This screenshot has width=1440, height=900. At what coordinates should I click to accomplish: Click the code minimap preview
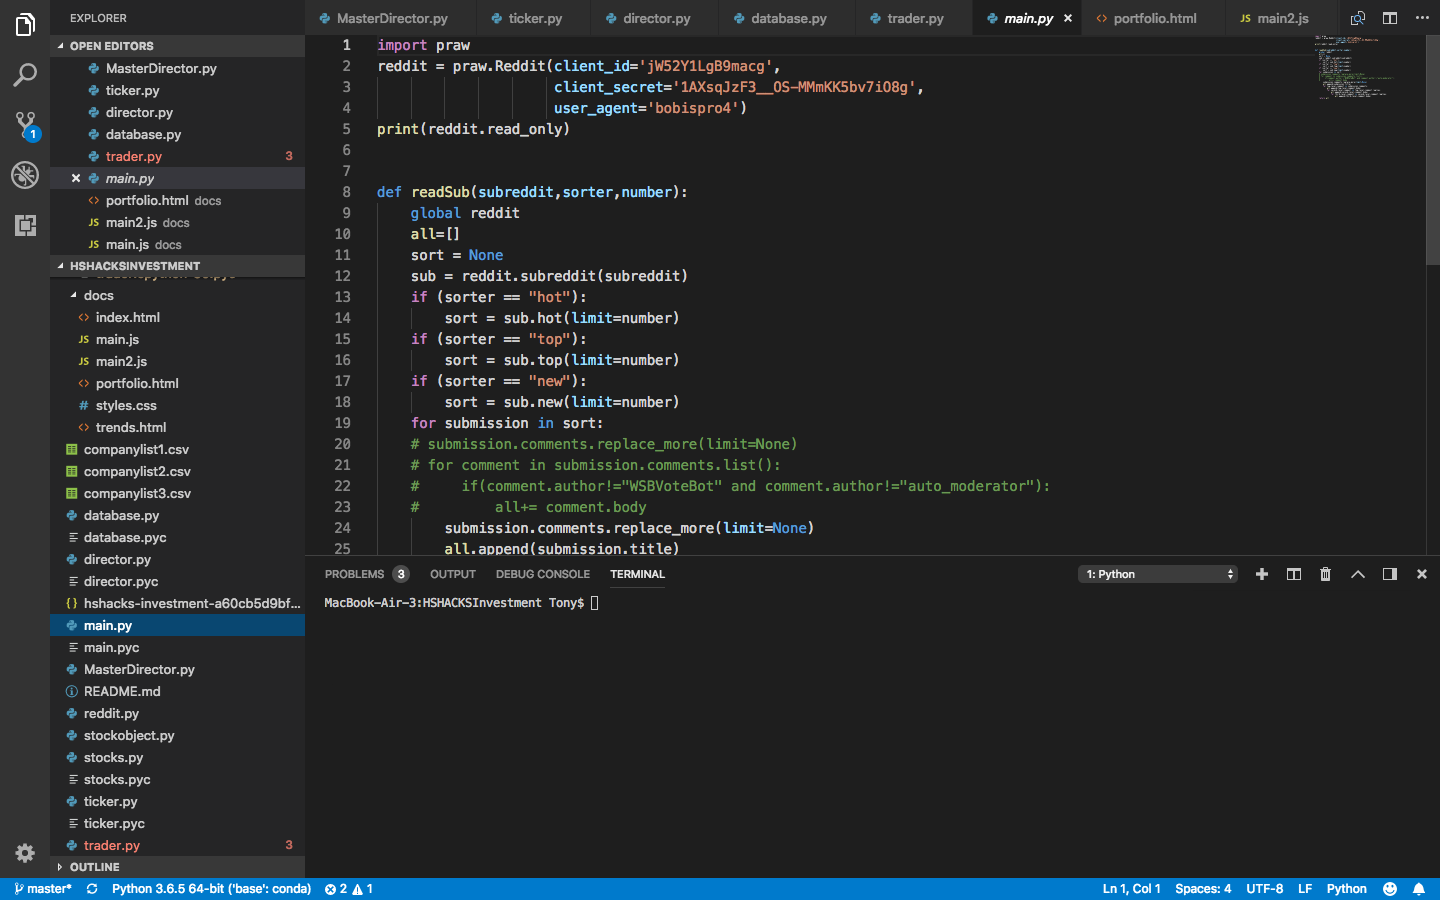click(x=1354, y=68)
